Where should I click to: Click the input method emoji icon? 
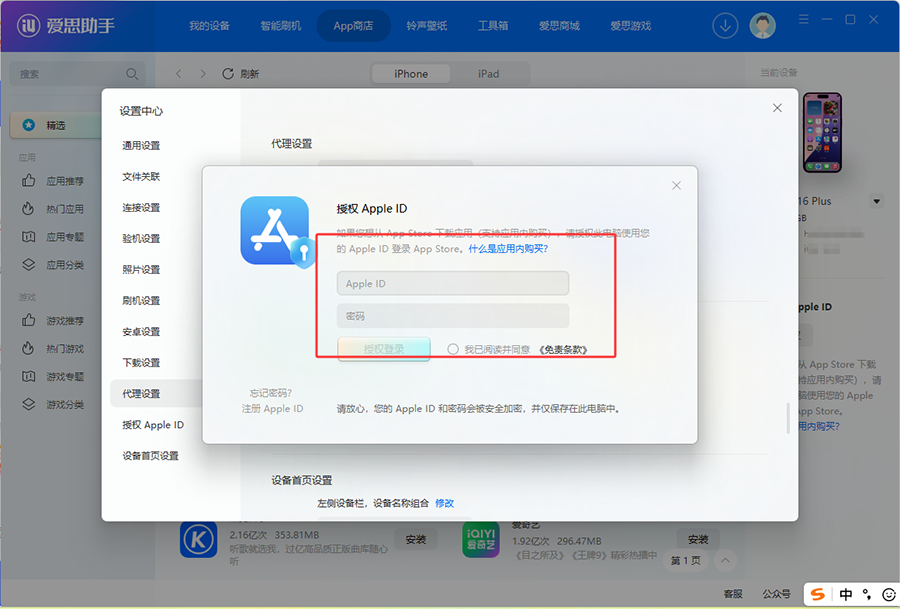[889, 595]
